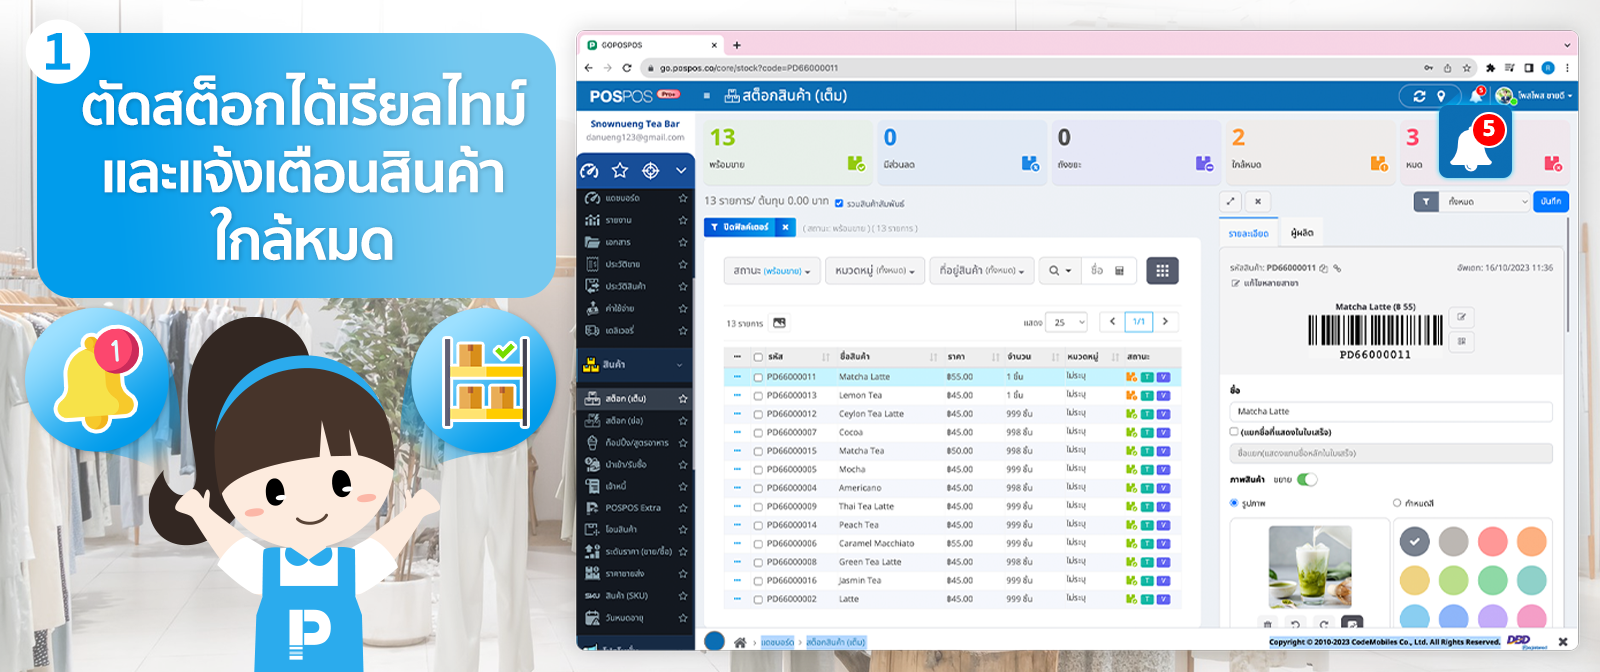The height and width of the screenshot is (672, 1600).
Task: Switch to the ผู้ผลิต tab
Action: (1302, 233)
